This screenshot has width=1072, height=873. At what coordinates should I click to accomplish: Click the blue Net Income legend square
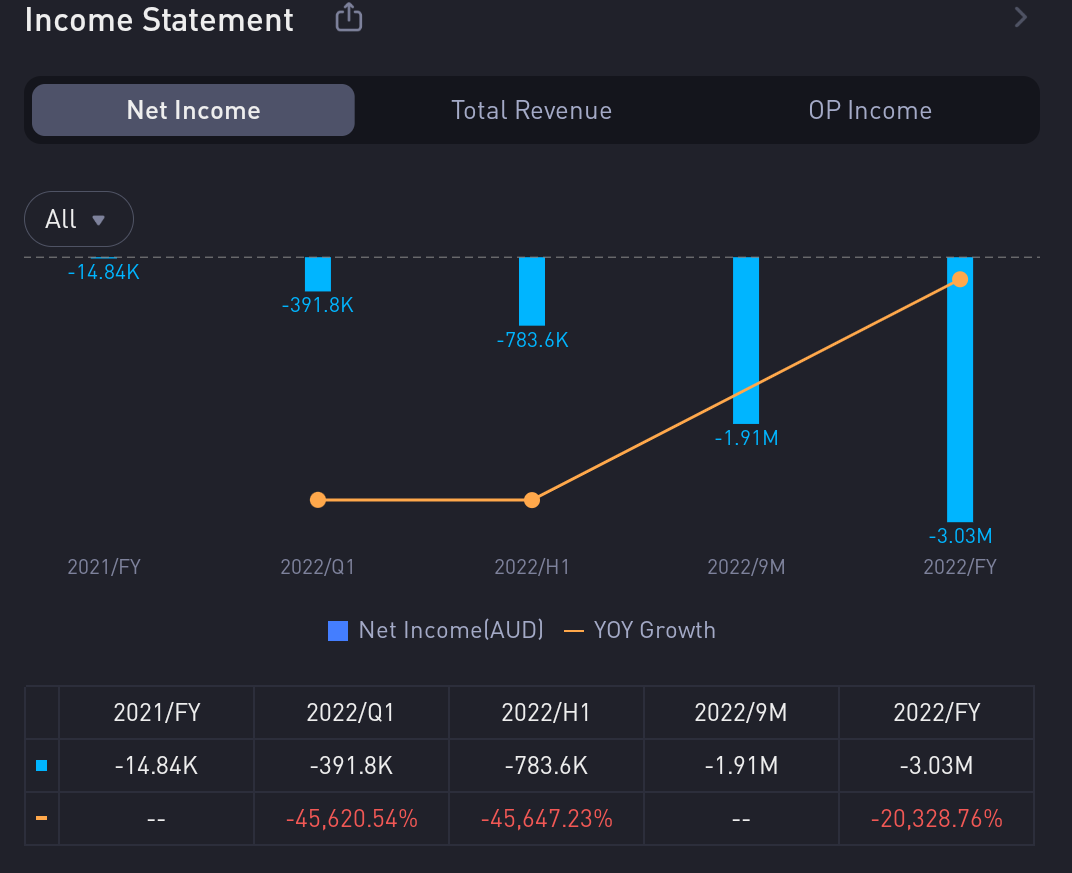(338, 631)
